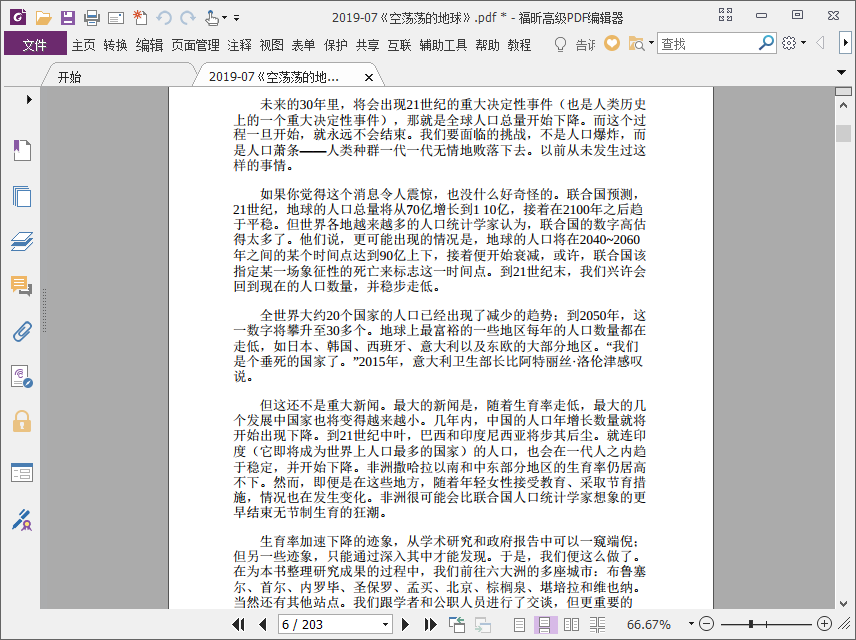Open the 66.67% zoom level dropdown
Image resolution: width=856 pixels, height=640 pixels.
pos(691,624)
